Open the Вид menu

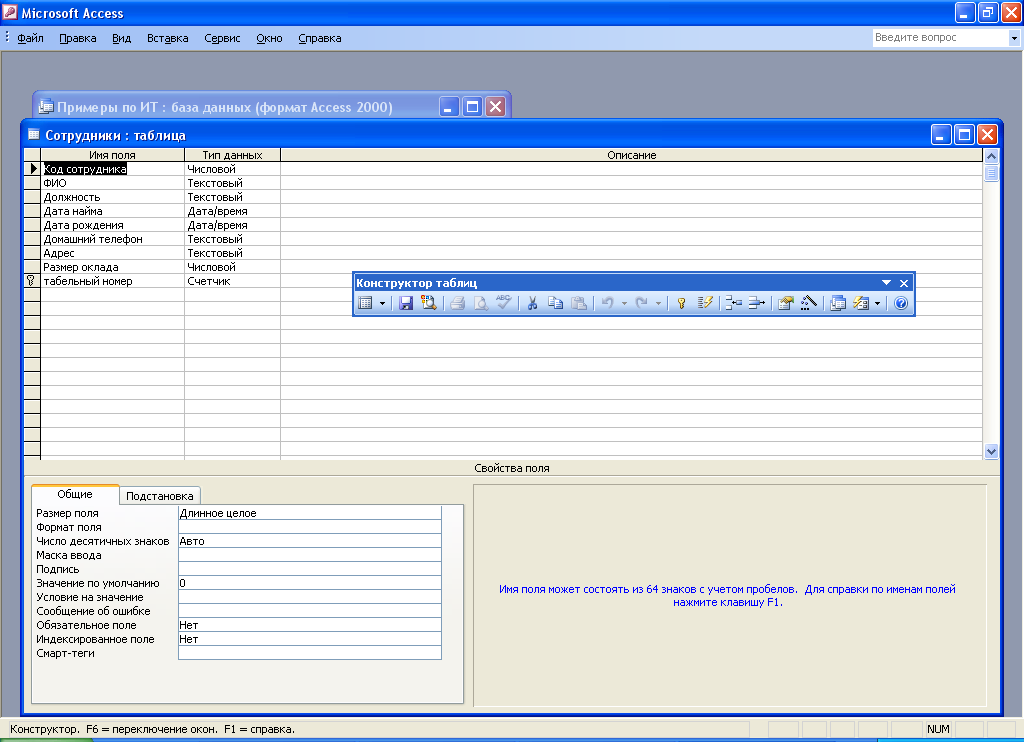pos(121,38)
